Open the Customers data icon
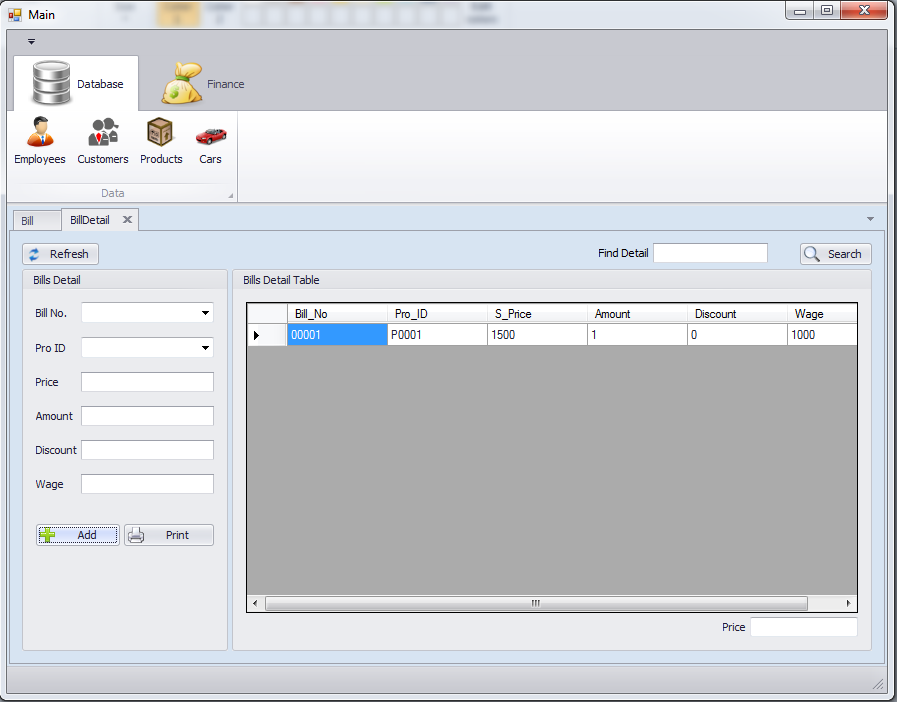 coord(103,141)
